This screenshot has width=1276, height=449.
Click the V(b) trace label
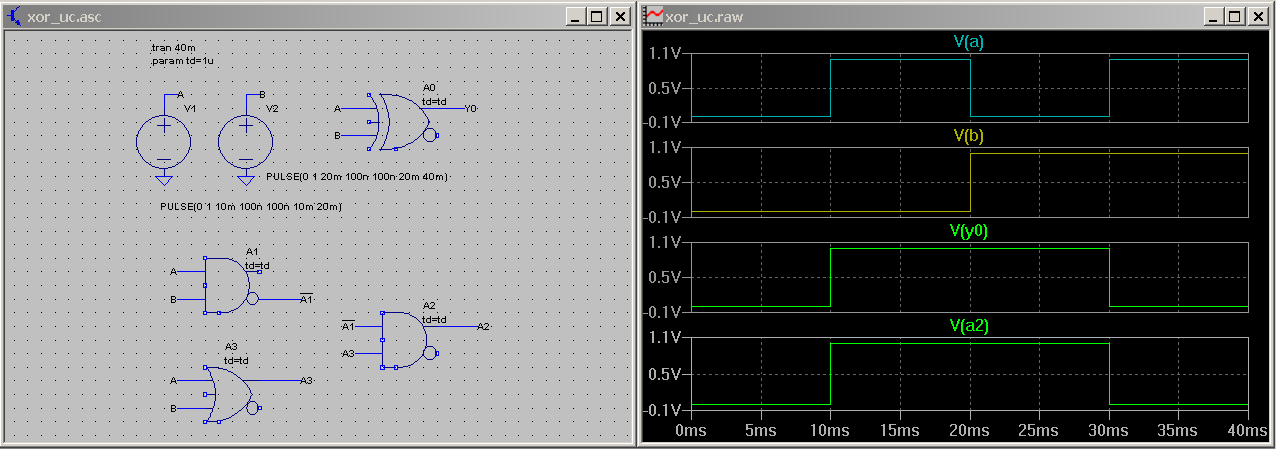[x=969, y=135]
